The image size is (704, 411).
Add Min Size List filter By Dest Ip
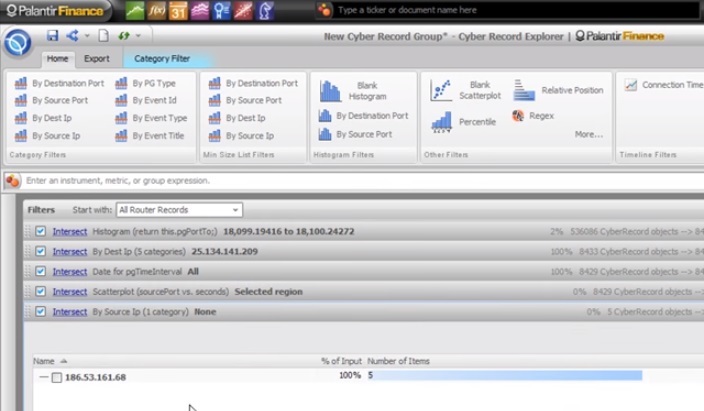pos(237,118)
